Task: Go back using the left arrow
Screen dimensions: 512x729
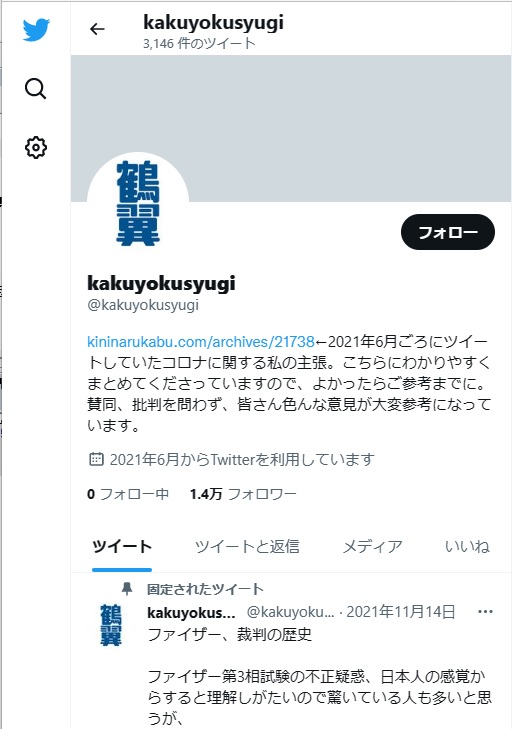Action: (x=97, y=29)
